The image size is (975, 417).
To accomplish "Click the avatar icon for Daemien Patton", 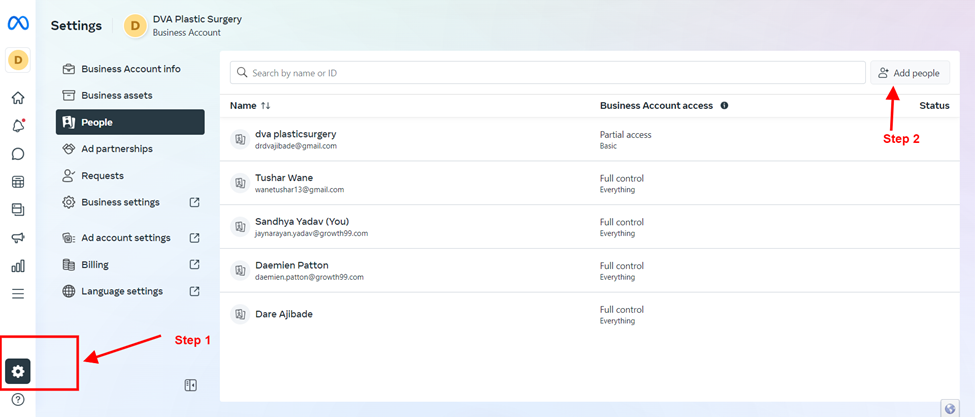I will [239, 270].
